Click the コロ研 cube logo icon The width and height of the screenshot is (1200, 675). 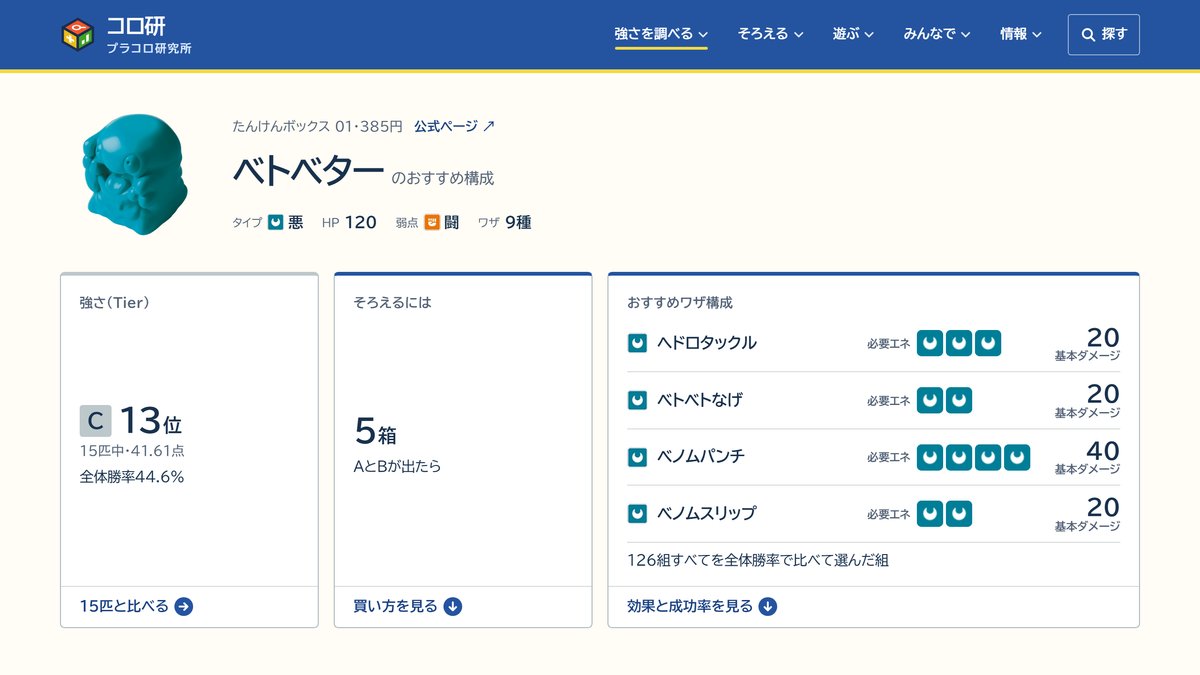[x=77, y=35]
